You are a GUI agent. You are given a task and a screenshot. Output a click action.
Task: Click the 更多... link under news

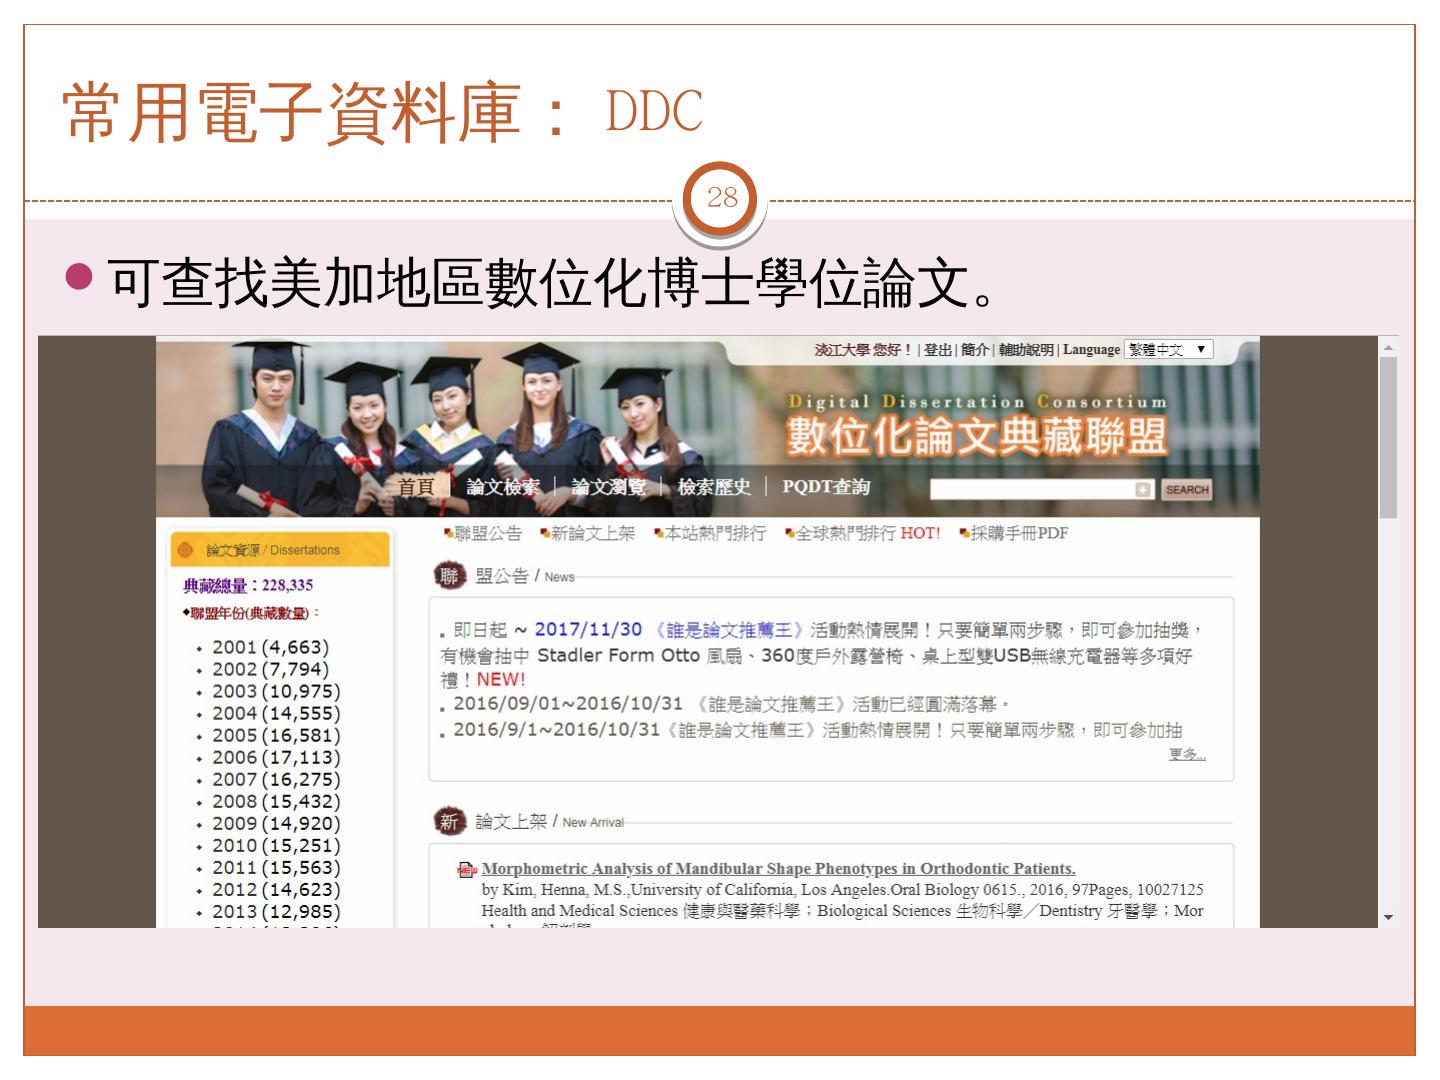tap(1187, 755)
